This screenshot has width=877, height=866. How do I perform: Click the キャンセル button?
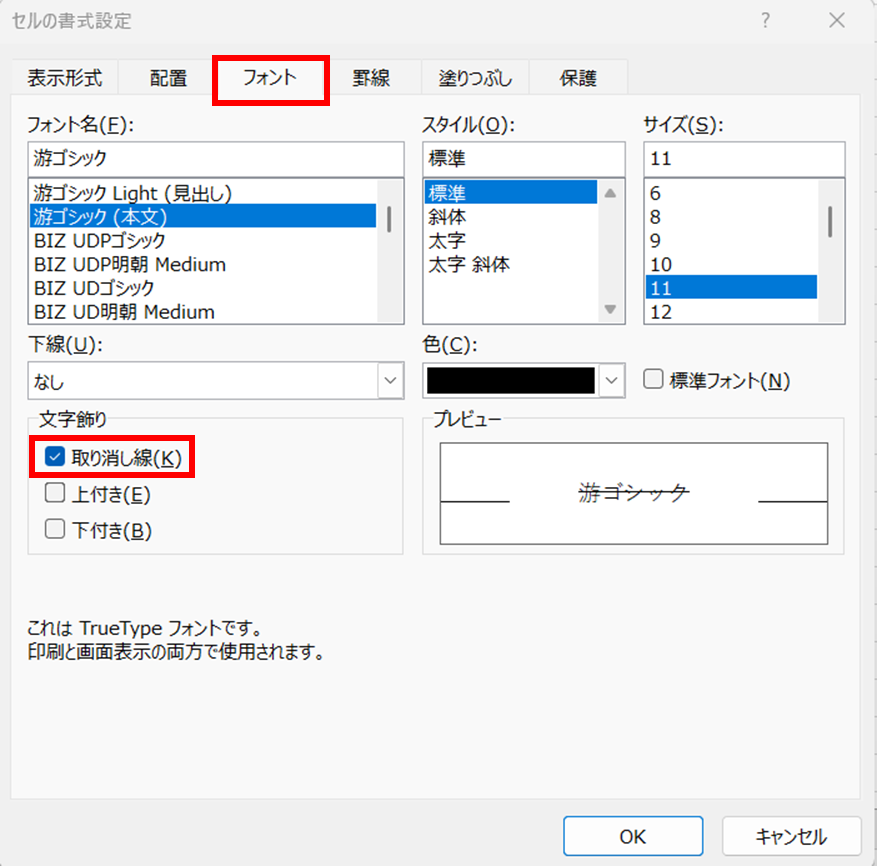790,836
